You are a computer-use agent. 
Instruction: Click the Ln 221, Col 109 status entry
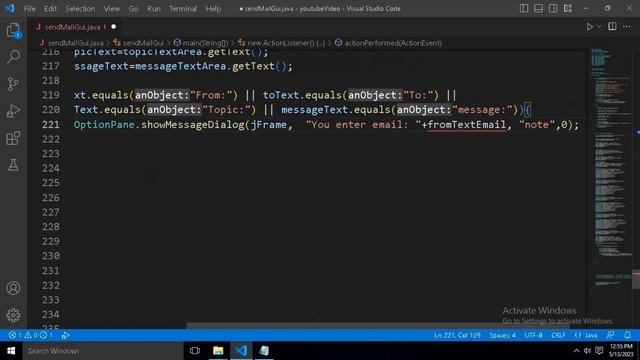tap(457, 335)
